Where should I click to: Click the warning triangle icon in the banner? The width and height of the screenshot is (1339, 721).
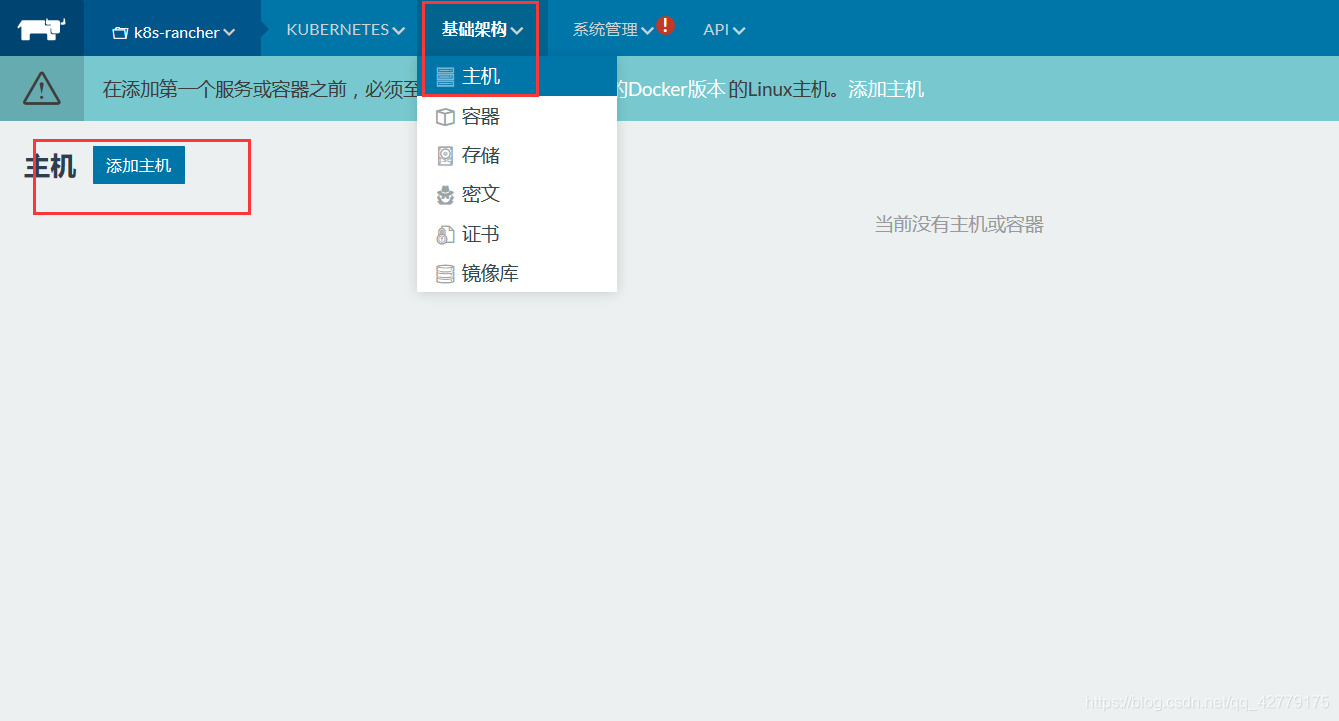pyautogui.click(x=42, y=89)
